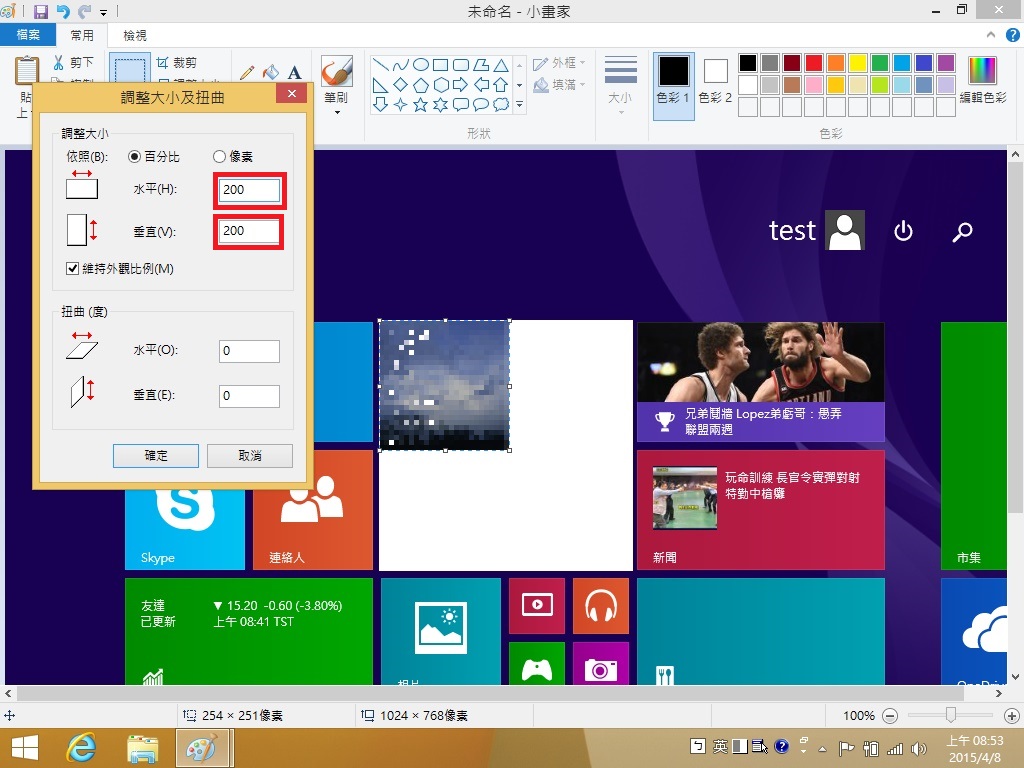Click the Paint Help question mark icon
1024x768 pixels.
1012,35
